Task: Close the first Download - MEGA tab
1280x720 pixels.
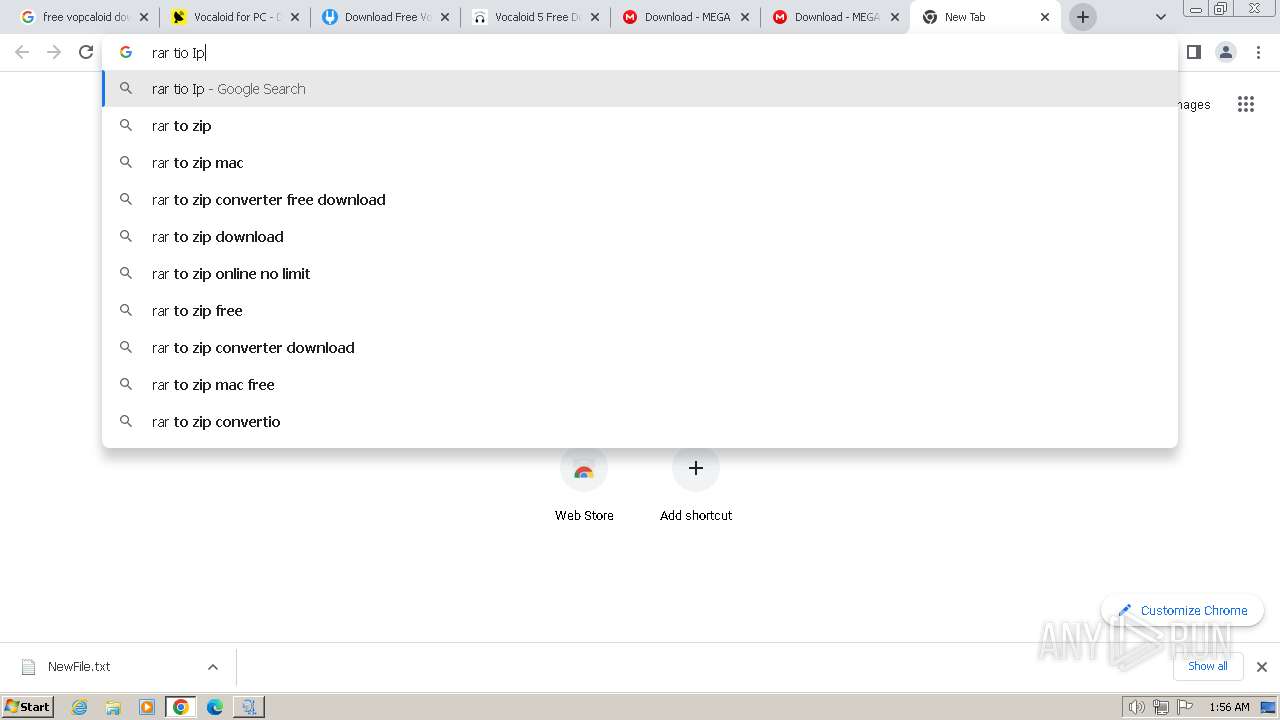Action: 745,17
